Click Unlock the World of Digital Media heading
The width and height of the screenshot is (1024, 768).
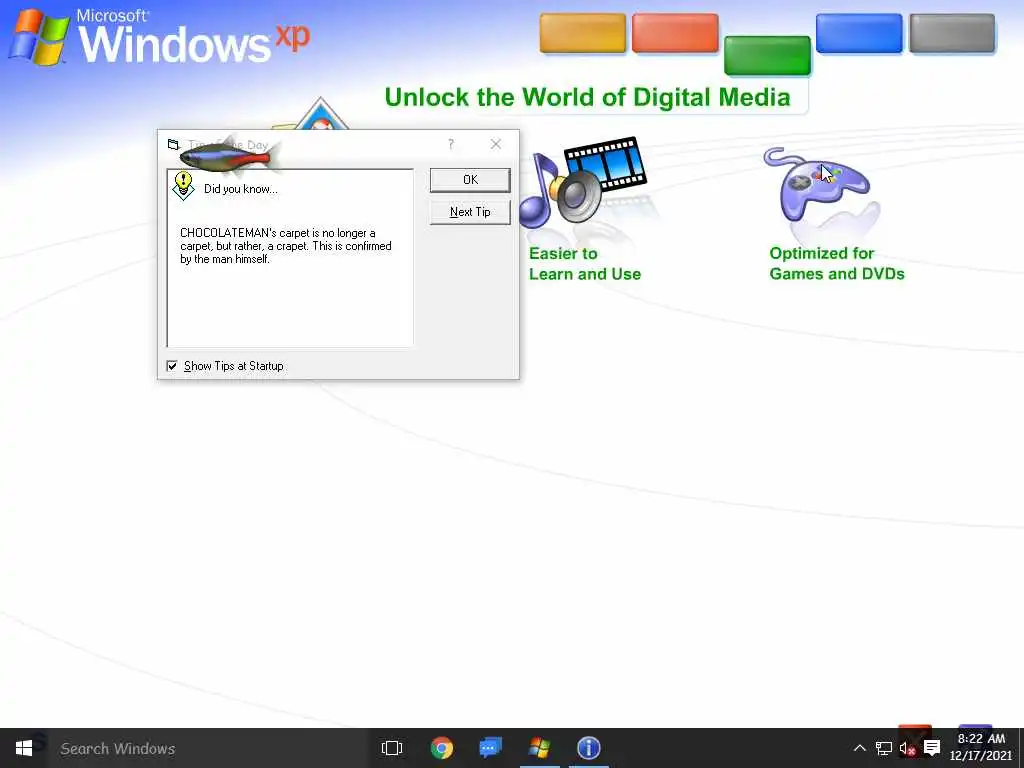click(587, 97)
